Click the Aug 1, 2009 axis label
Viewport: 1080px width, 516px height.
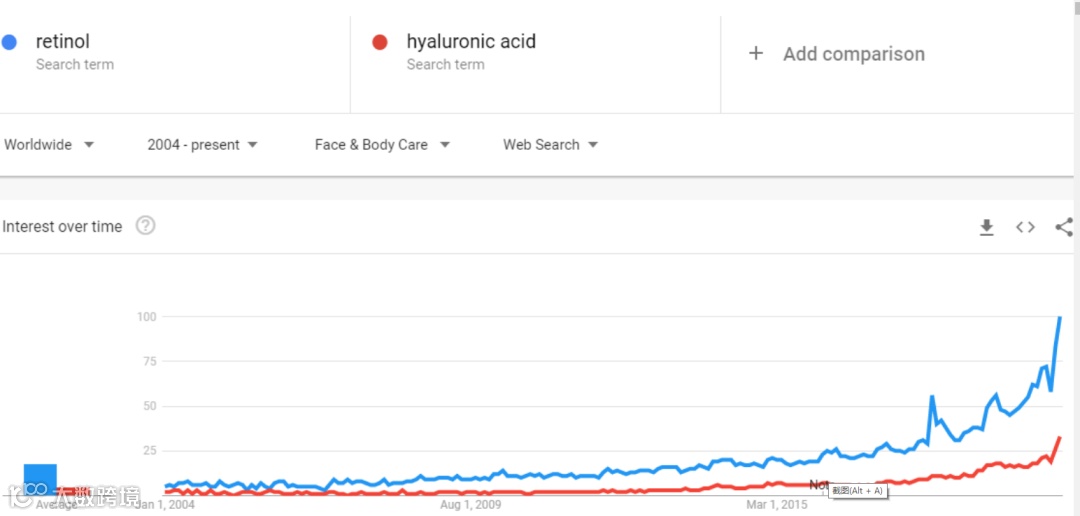471,504
